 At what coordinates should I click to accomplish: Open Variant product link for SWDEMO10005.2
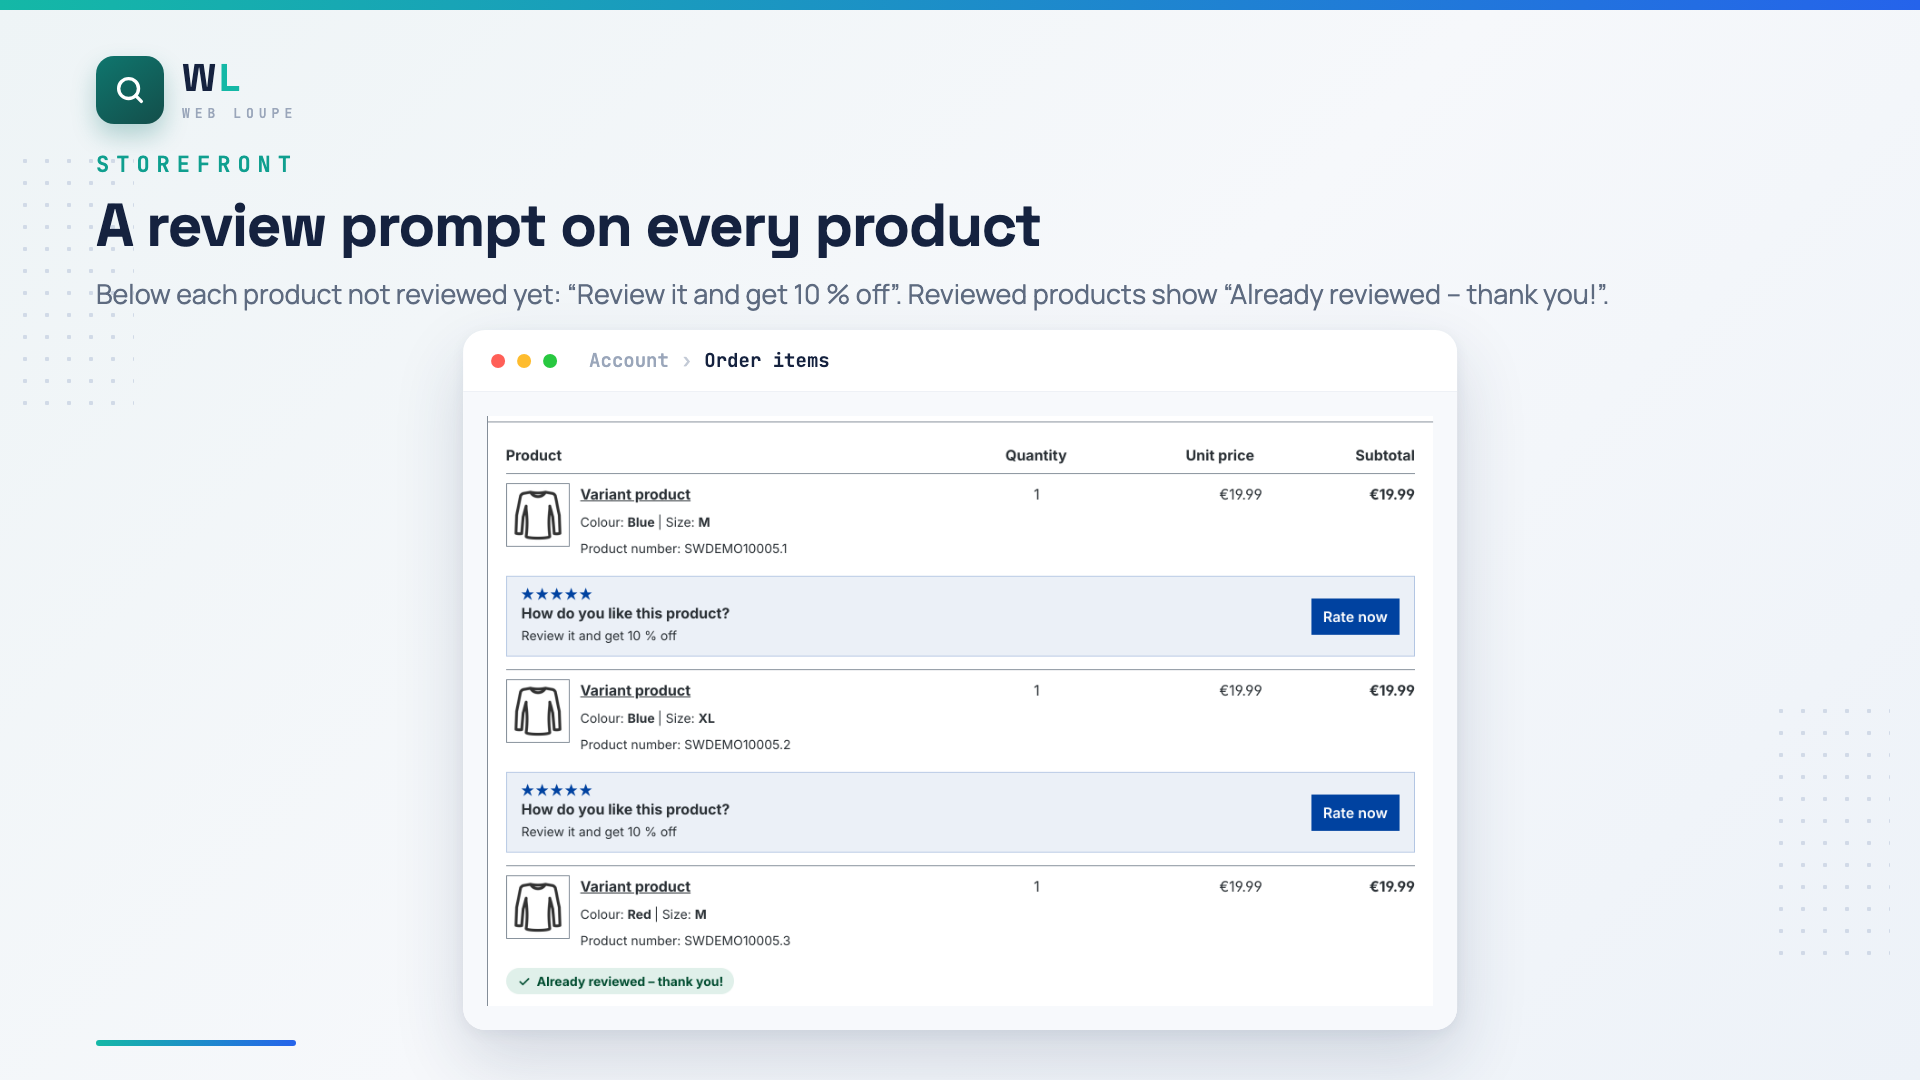pos(635,690)
